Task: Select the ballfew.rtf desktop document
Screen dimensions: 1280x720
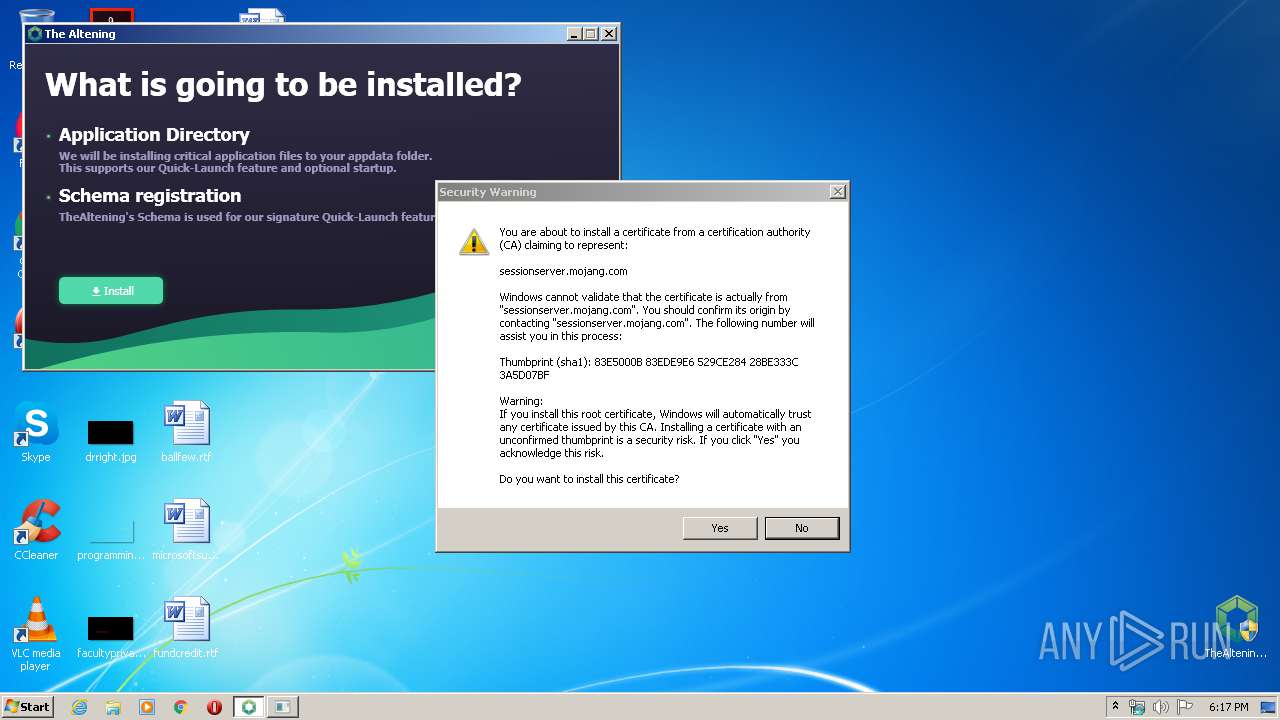Action: (x=186, y=431)
